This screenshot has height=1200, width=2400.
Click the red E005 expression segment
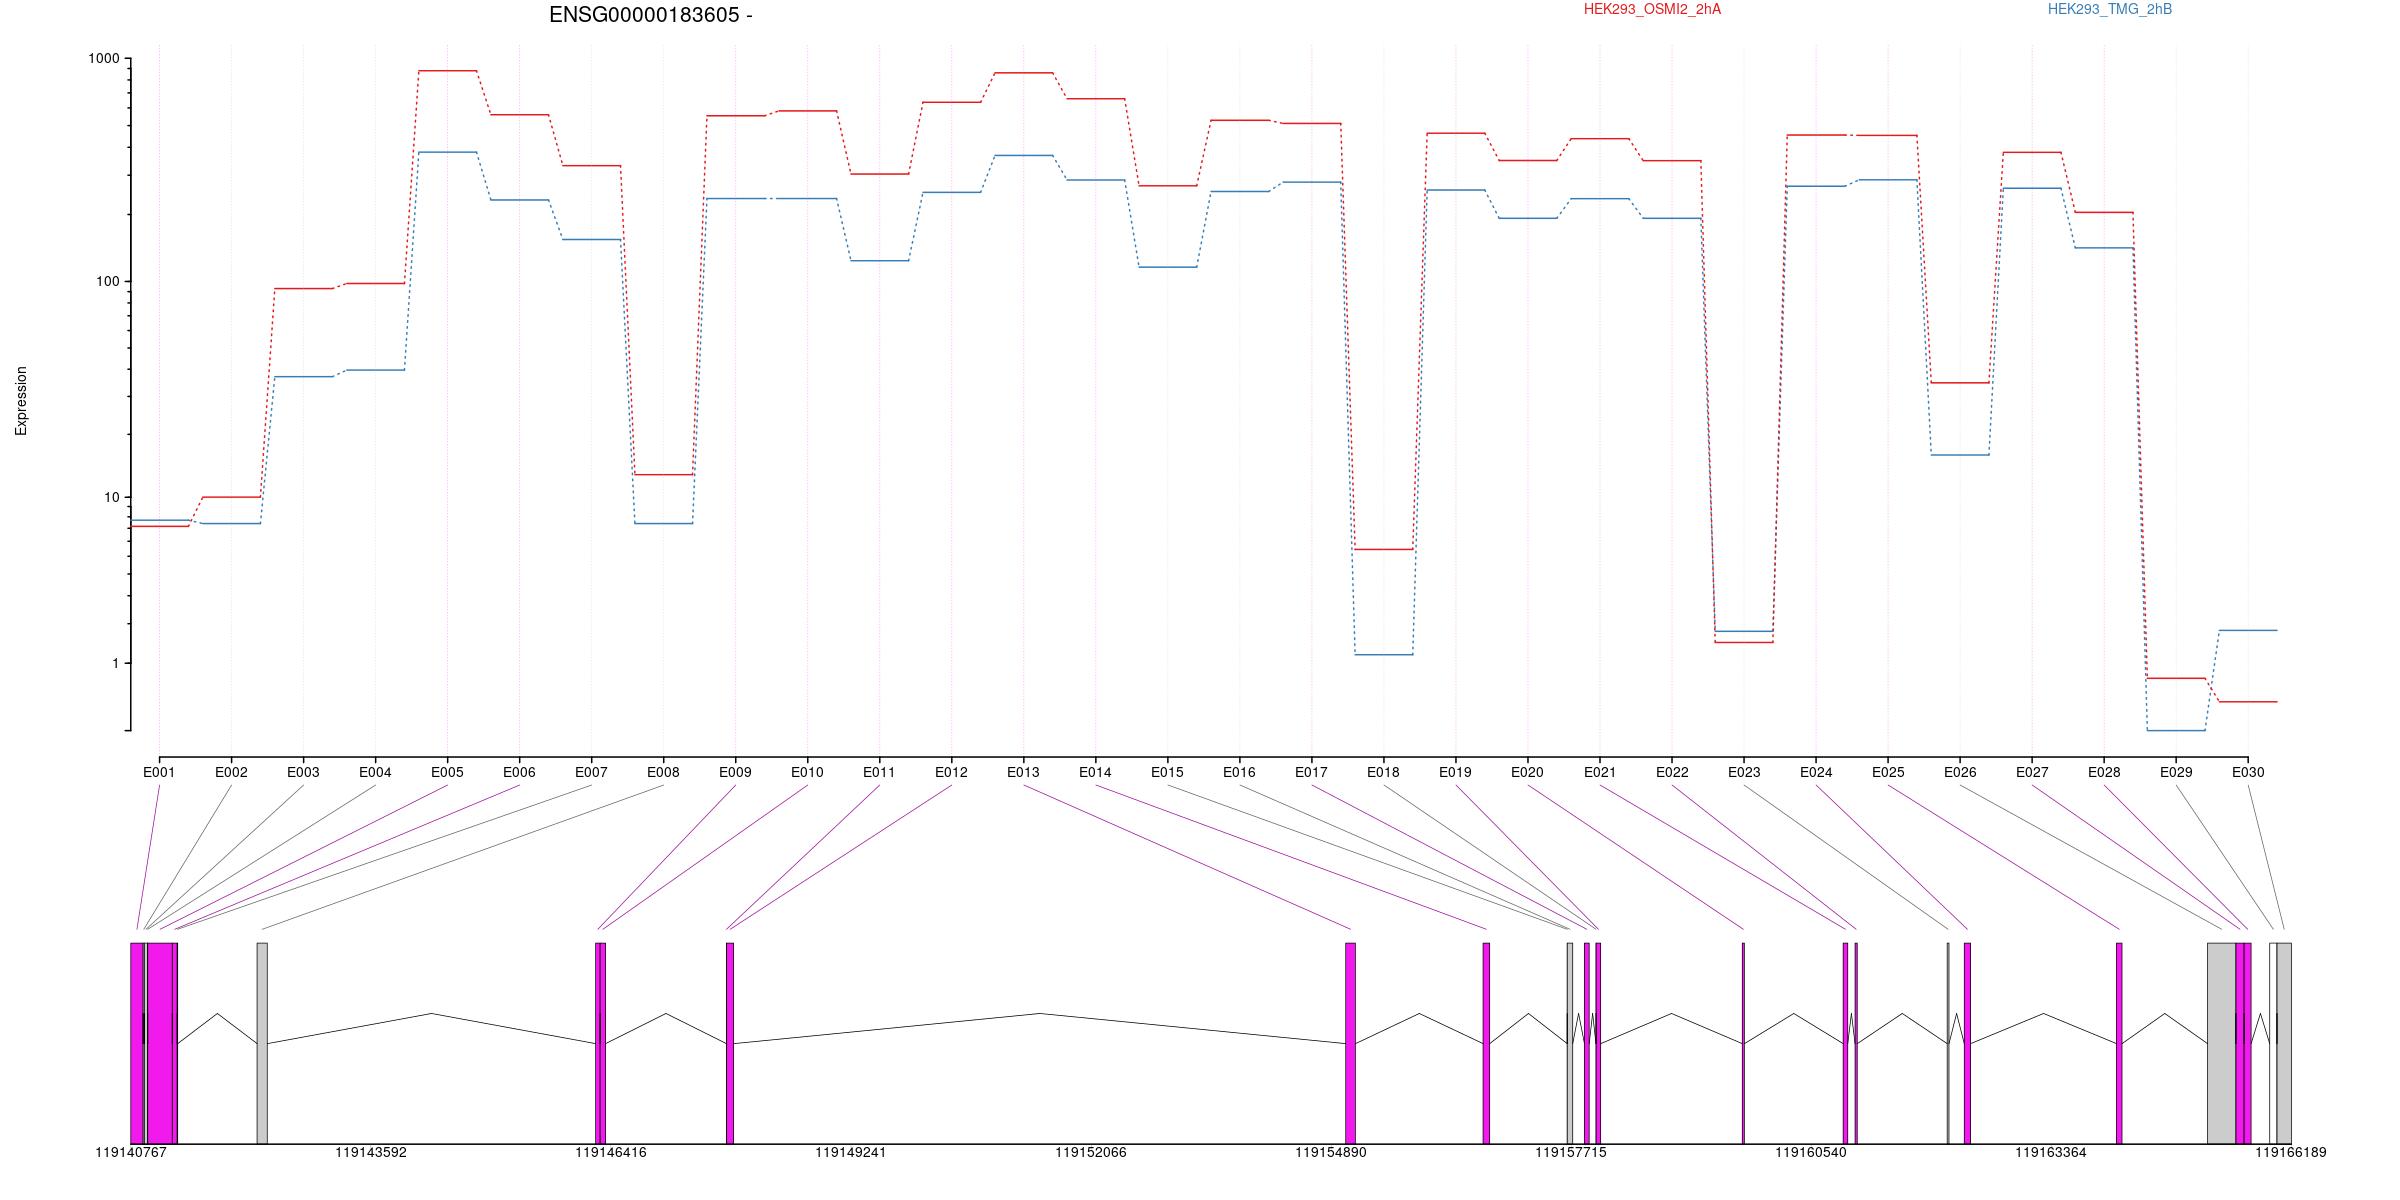tap(447, 71)
